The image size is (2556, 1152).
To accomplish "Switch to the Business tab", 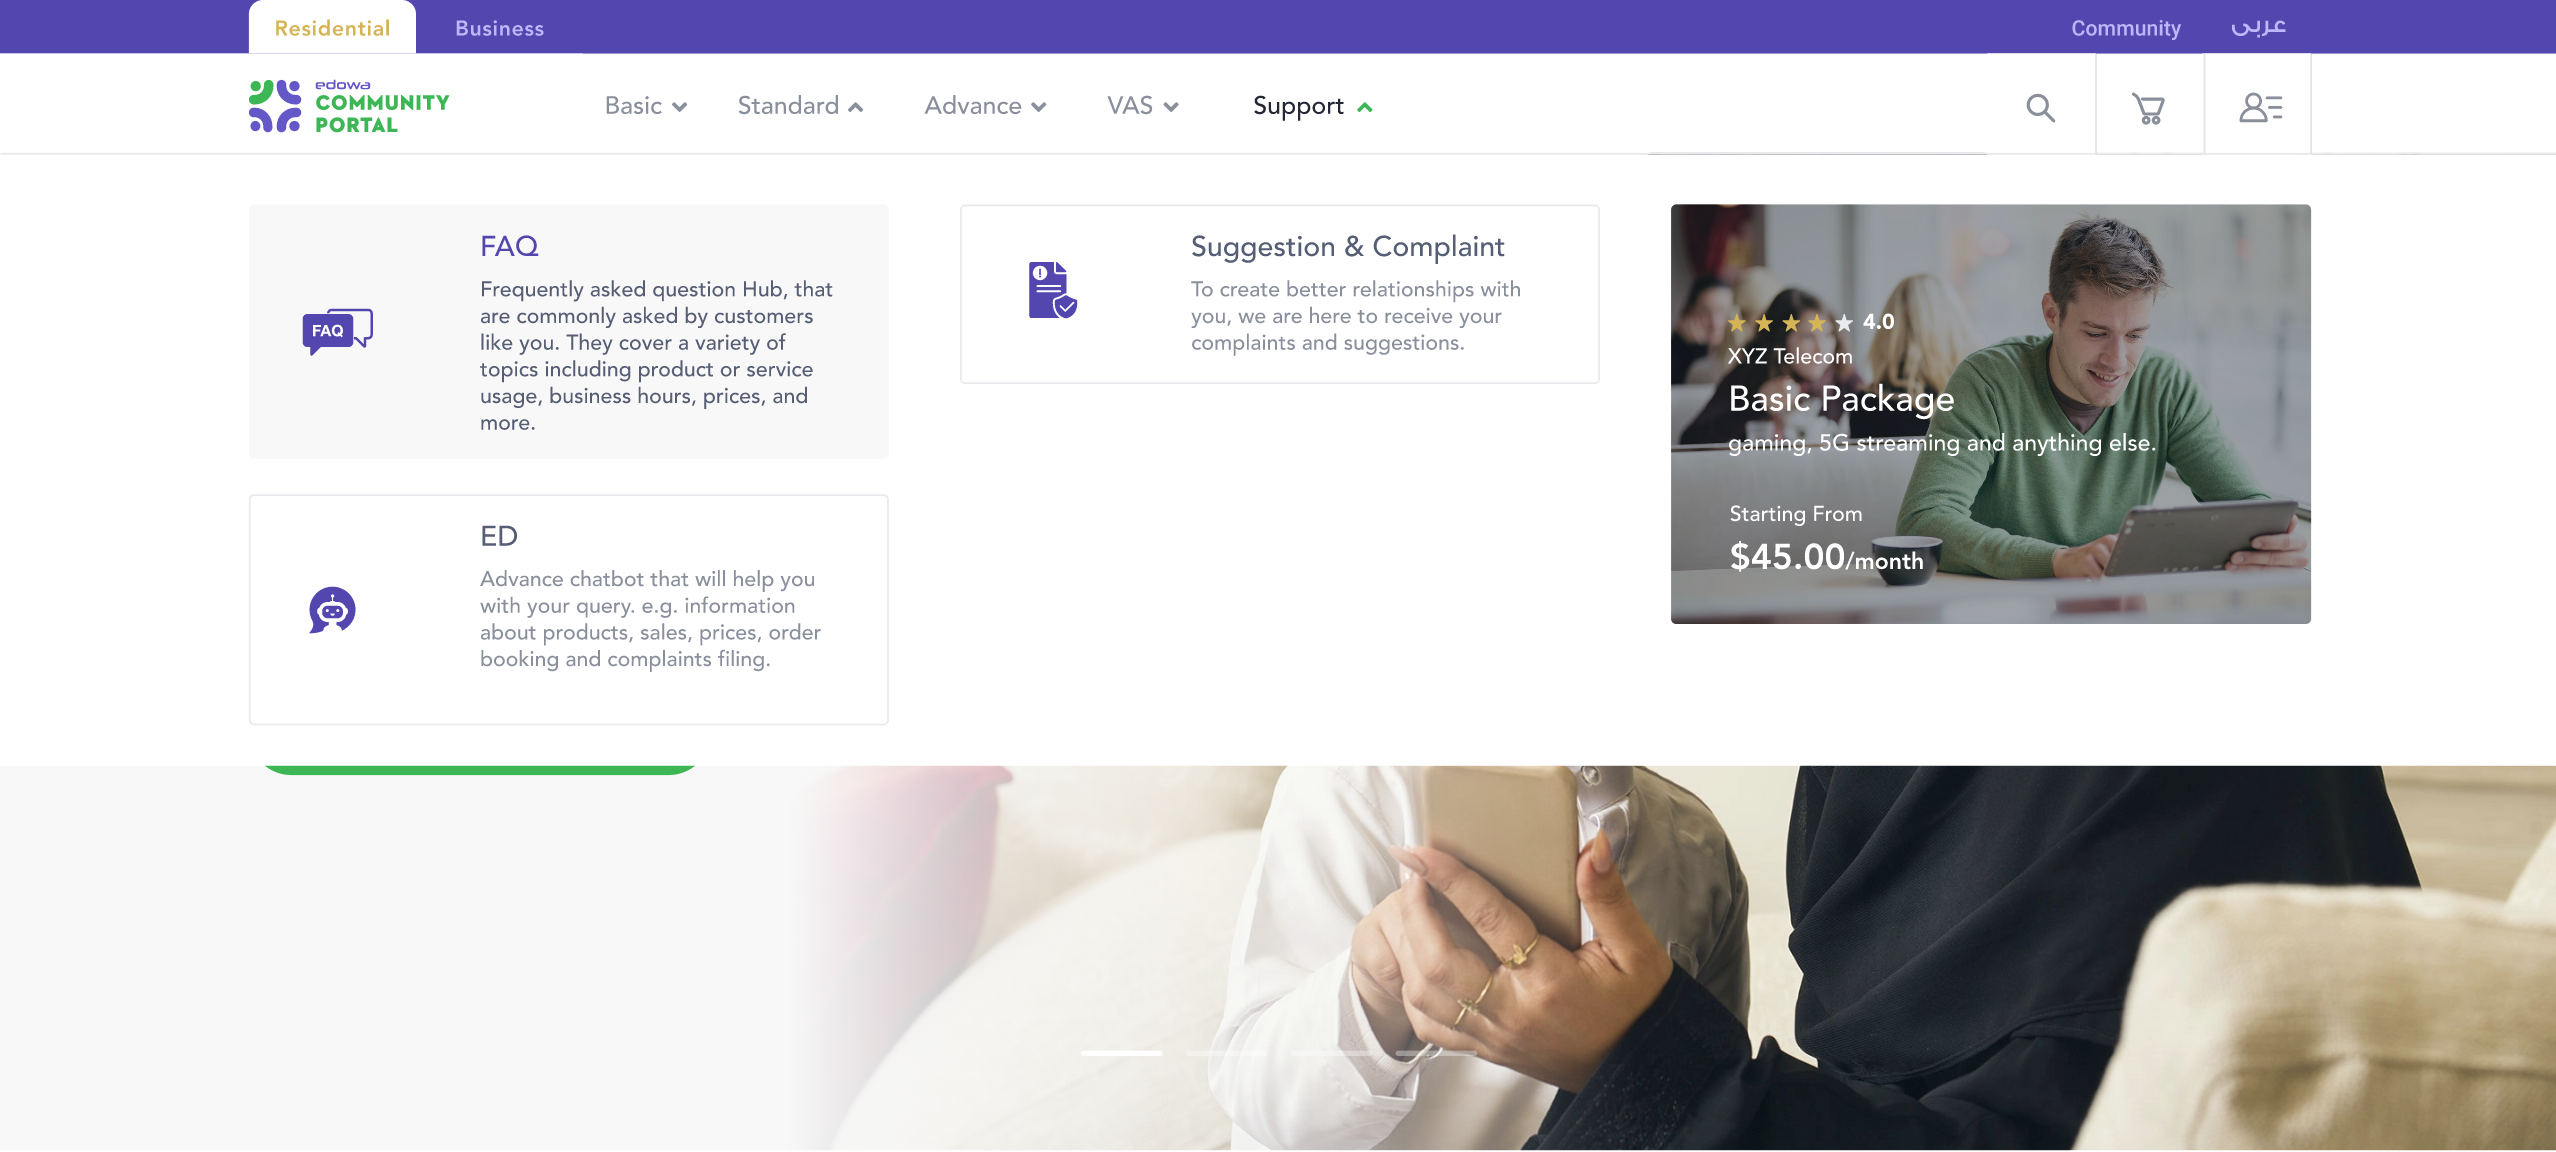I will [x=499, y=28].
